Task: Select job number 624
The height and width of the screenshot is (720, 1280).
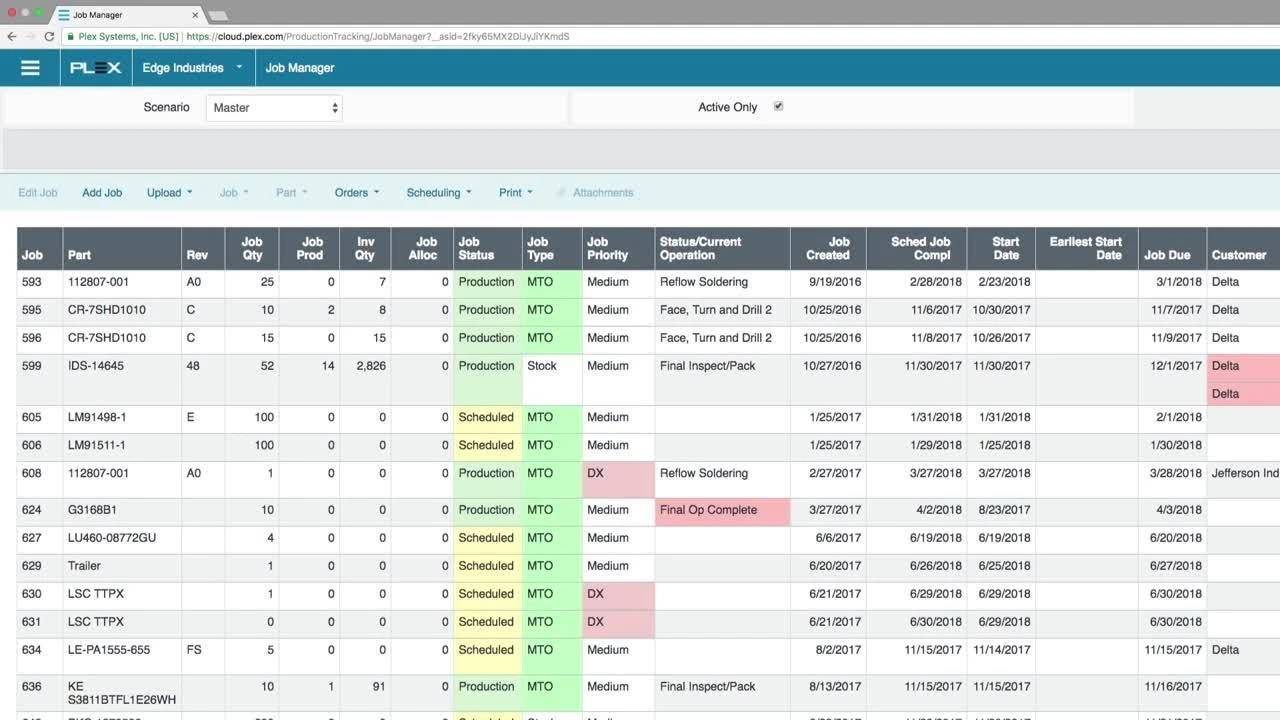Action: [32, 510]
